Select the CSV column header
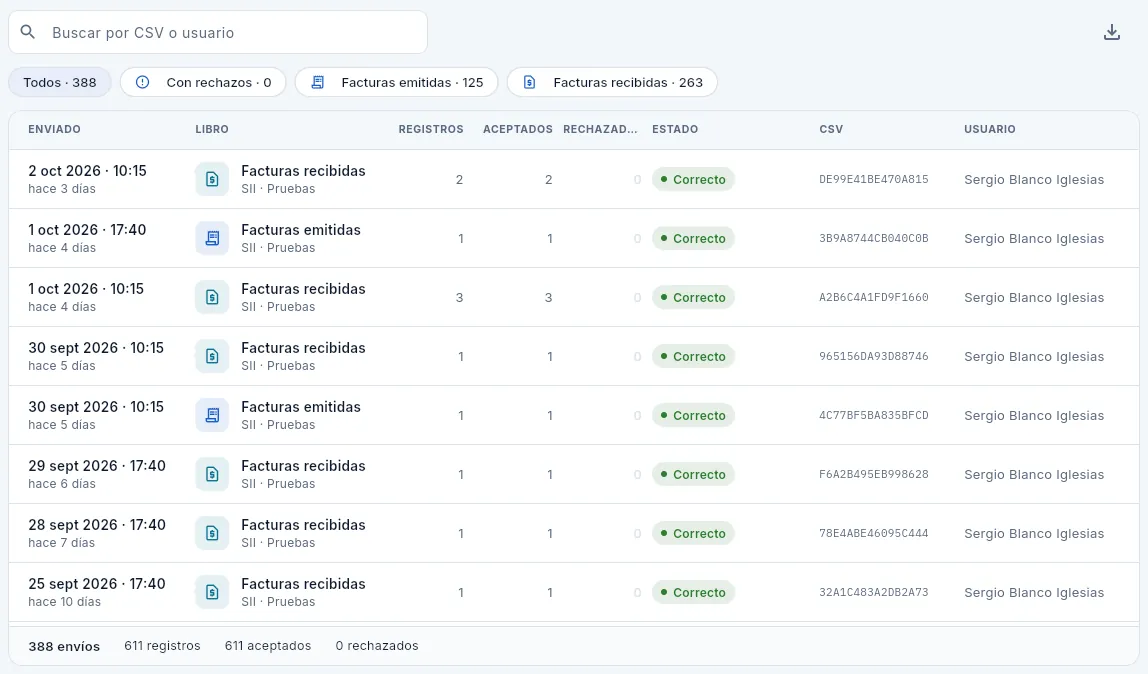Viewport: 1148px width, 674px height. point(831,129)
